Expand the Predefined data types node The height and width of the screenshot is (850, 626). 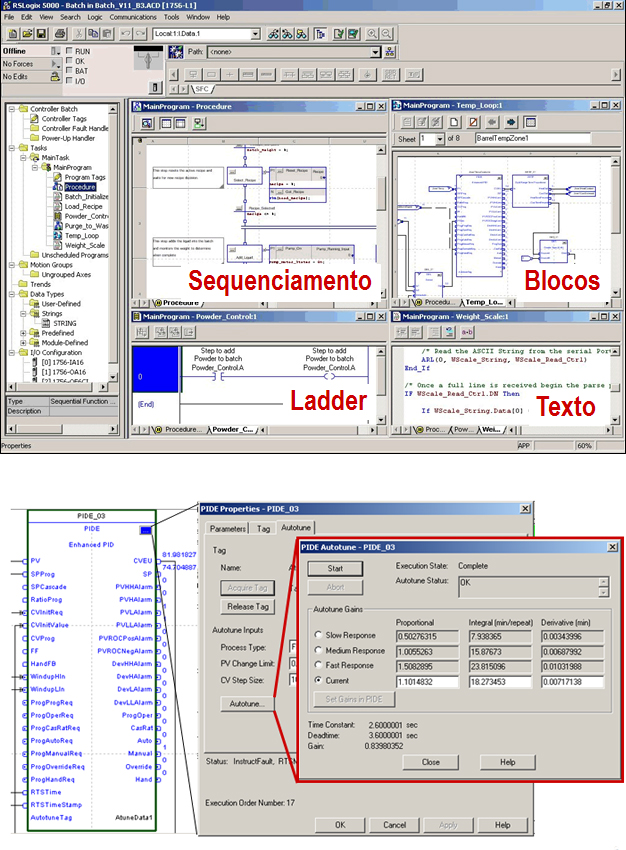point(23,333)
